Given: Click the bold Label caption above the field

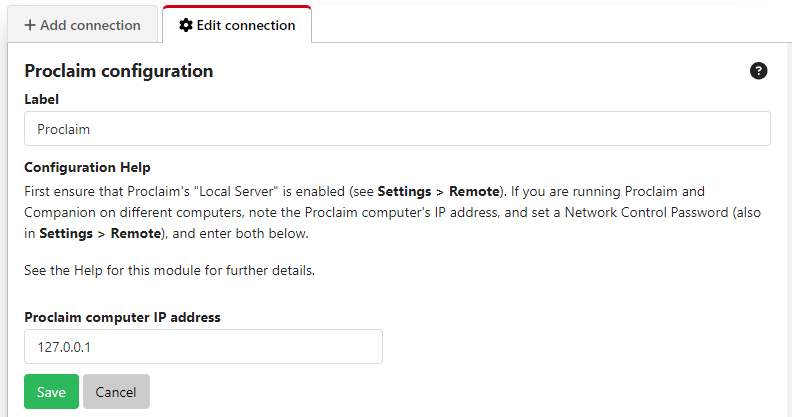Looking at the screenshot, I should click(x=41, y=99).
